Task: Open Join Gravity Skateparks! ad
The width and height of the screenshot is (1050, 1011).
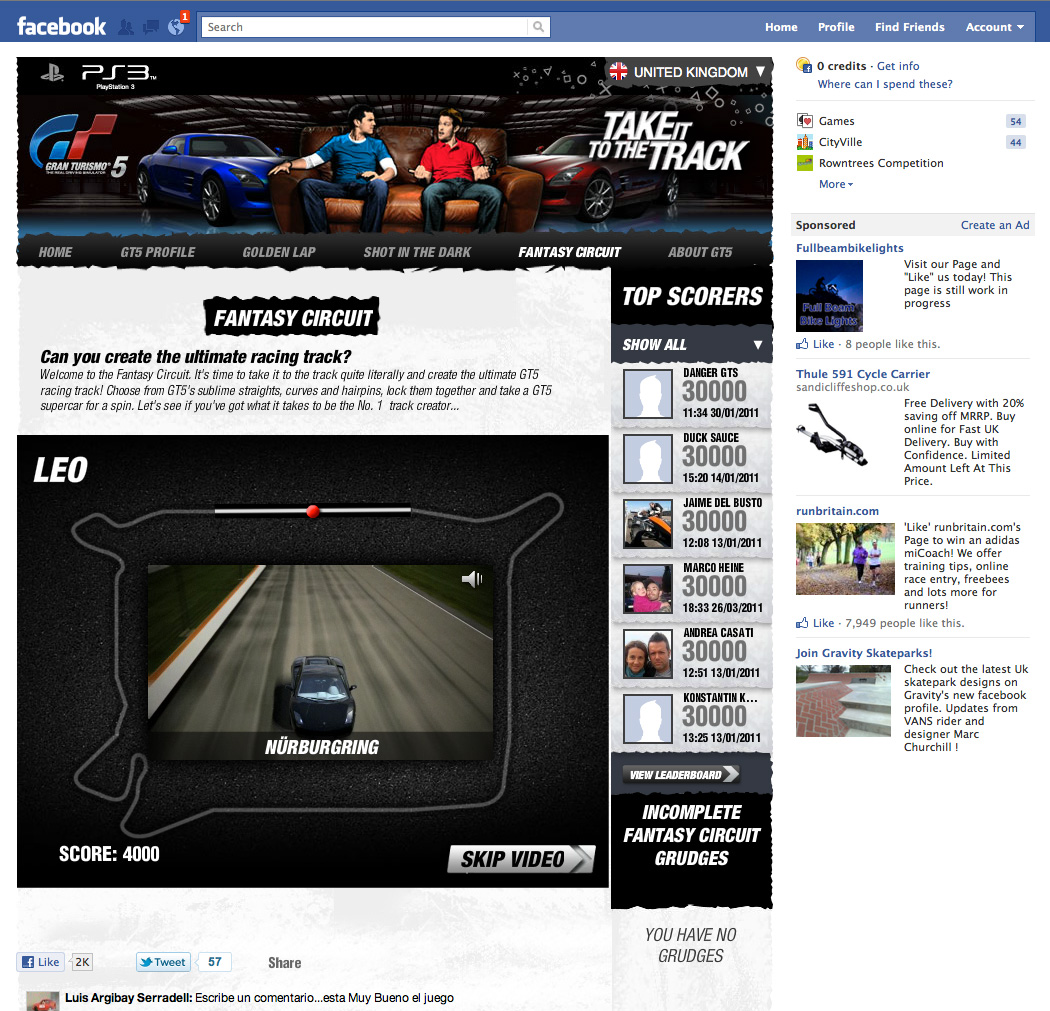Action: 864,653
